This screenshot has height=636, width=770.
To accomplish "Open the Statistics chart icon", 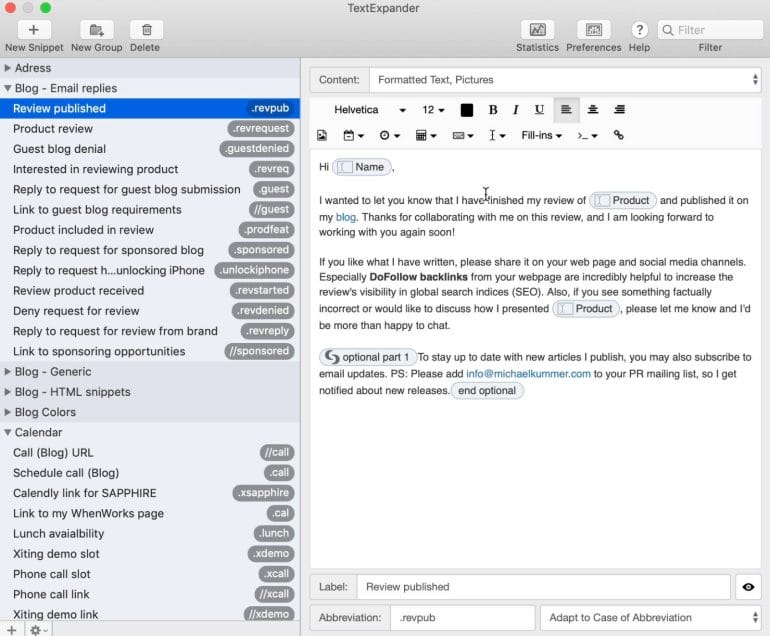I will (x=537, y=30).
